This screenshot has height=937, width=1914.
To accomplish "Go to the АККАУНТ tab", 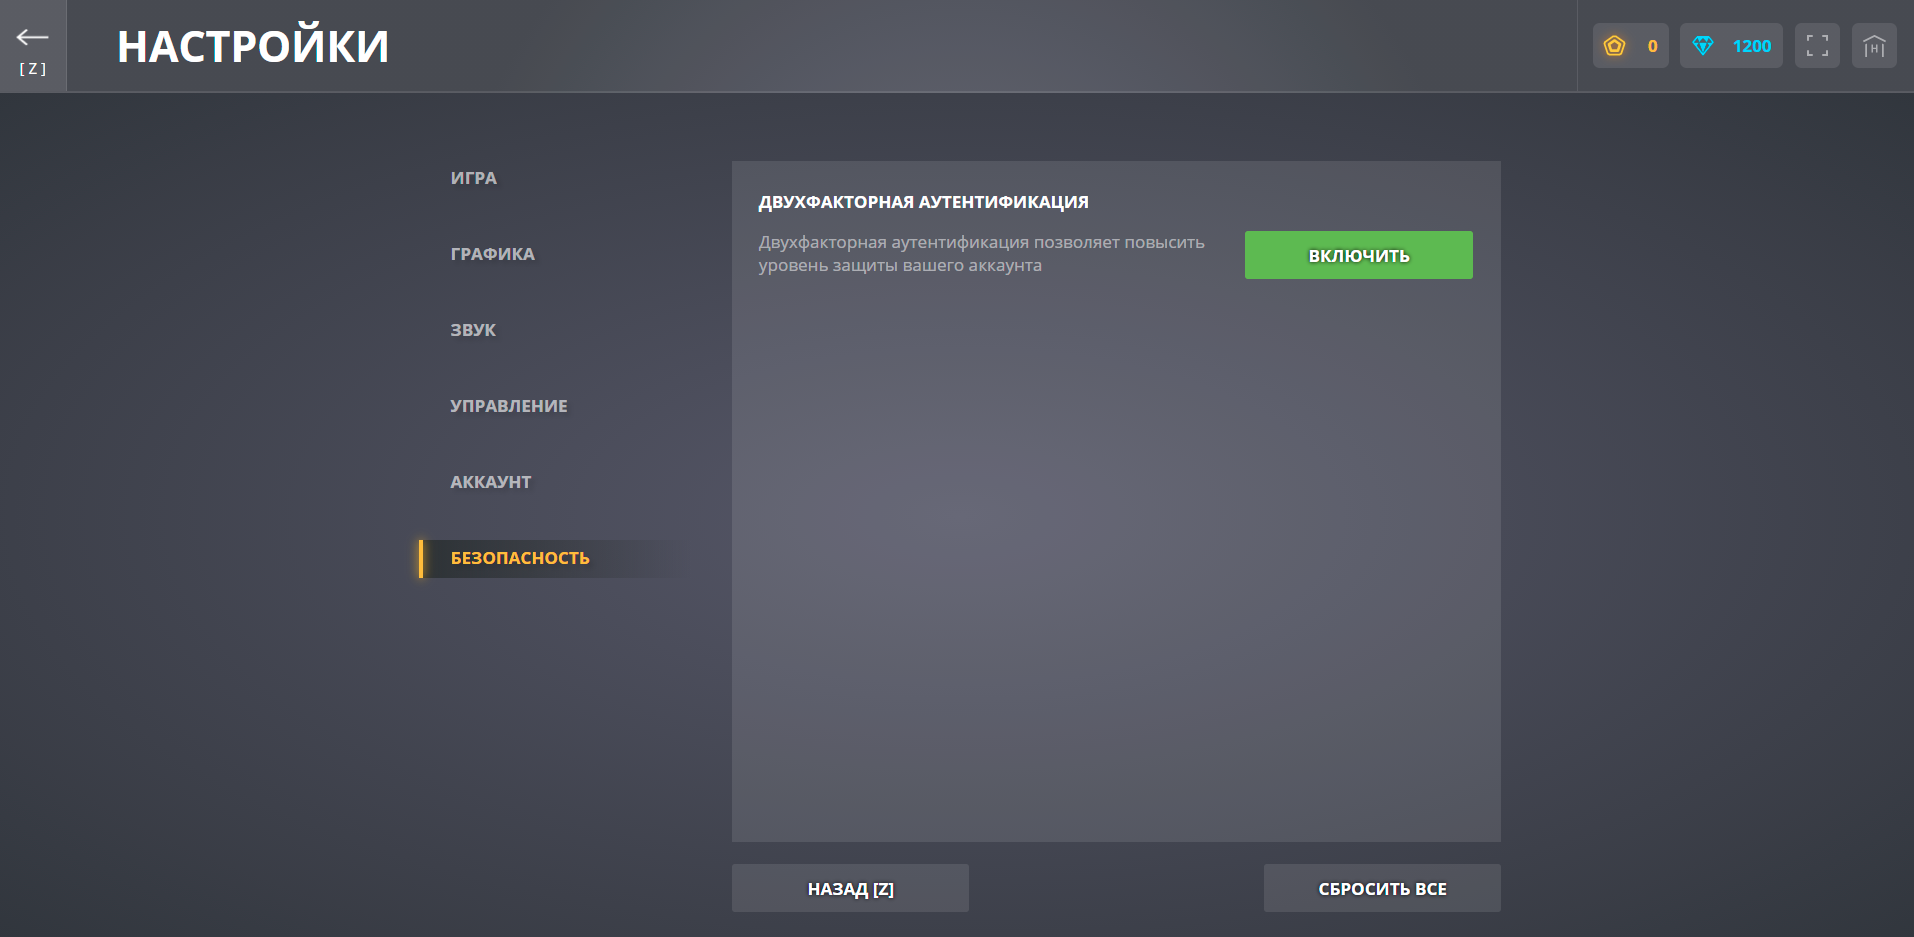I will click(491, 482).
